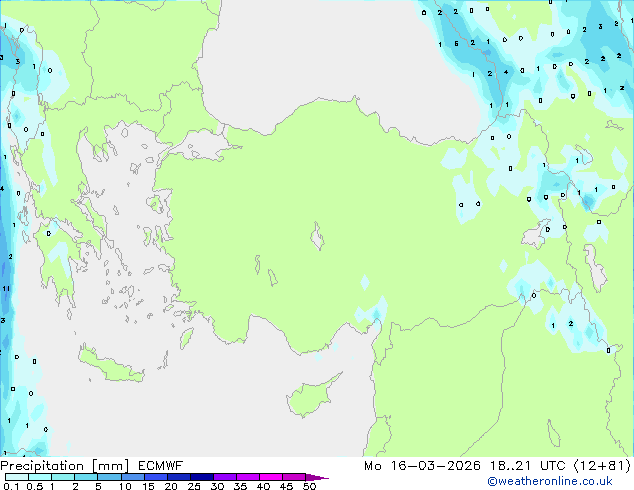Screen dimensions: 634x490
Task: Click the legend value "10"
Action: 125,486
